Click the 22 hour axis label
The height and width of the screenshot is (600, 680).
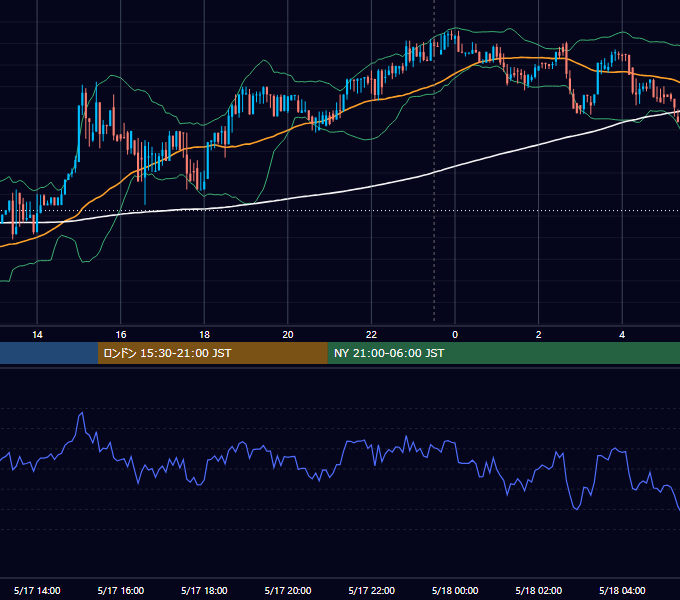[371, 335]
